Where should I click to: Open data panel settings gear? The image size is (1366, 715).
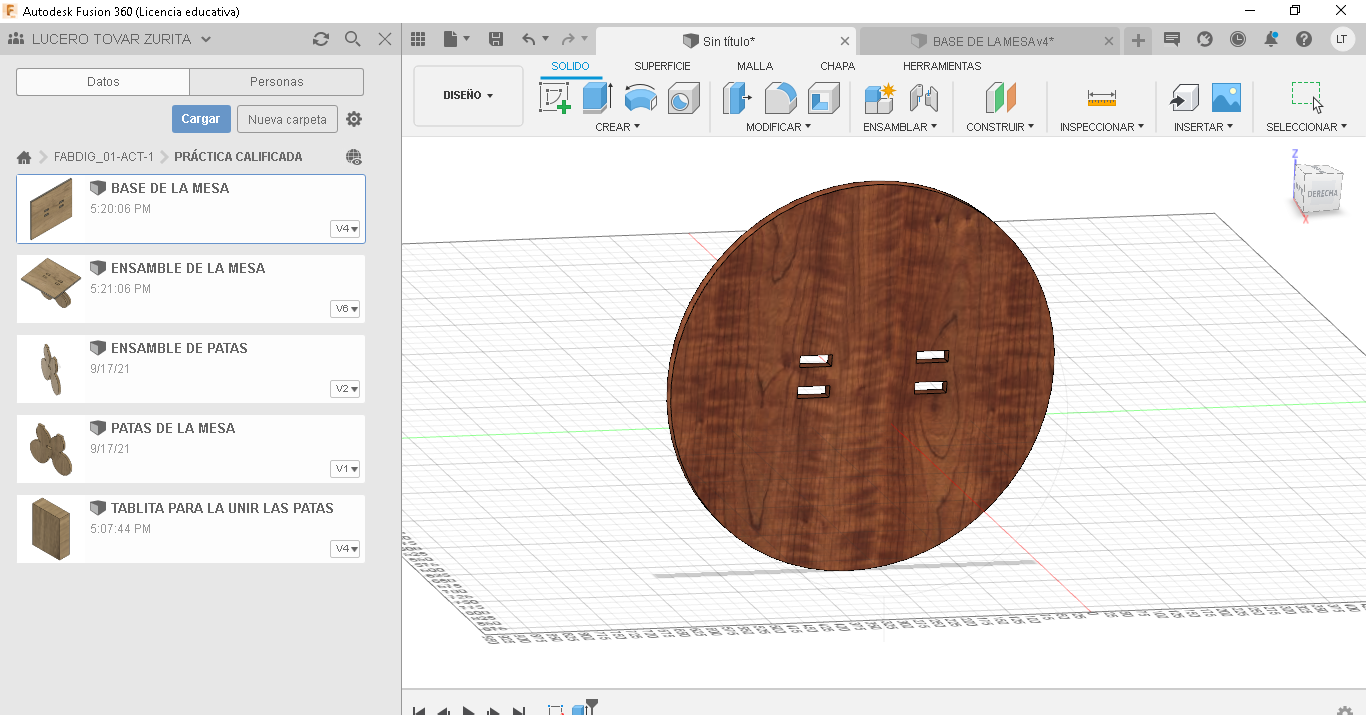coord(354,119)
